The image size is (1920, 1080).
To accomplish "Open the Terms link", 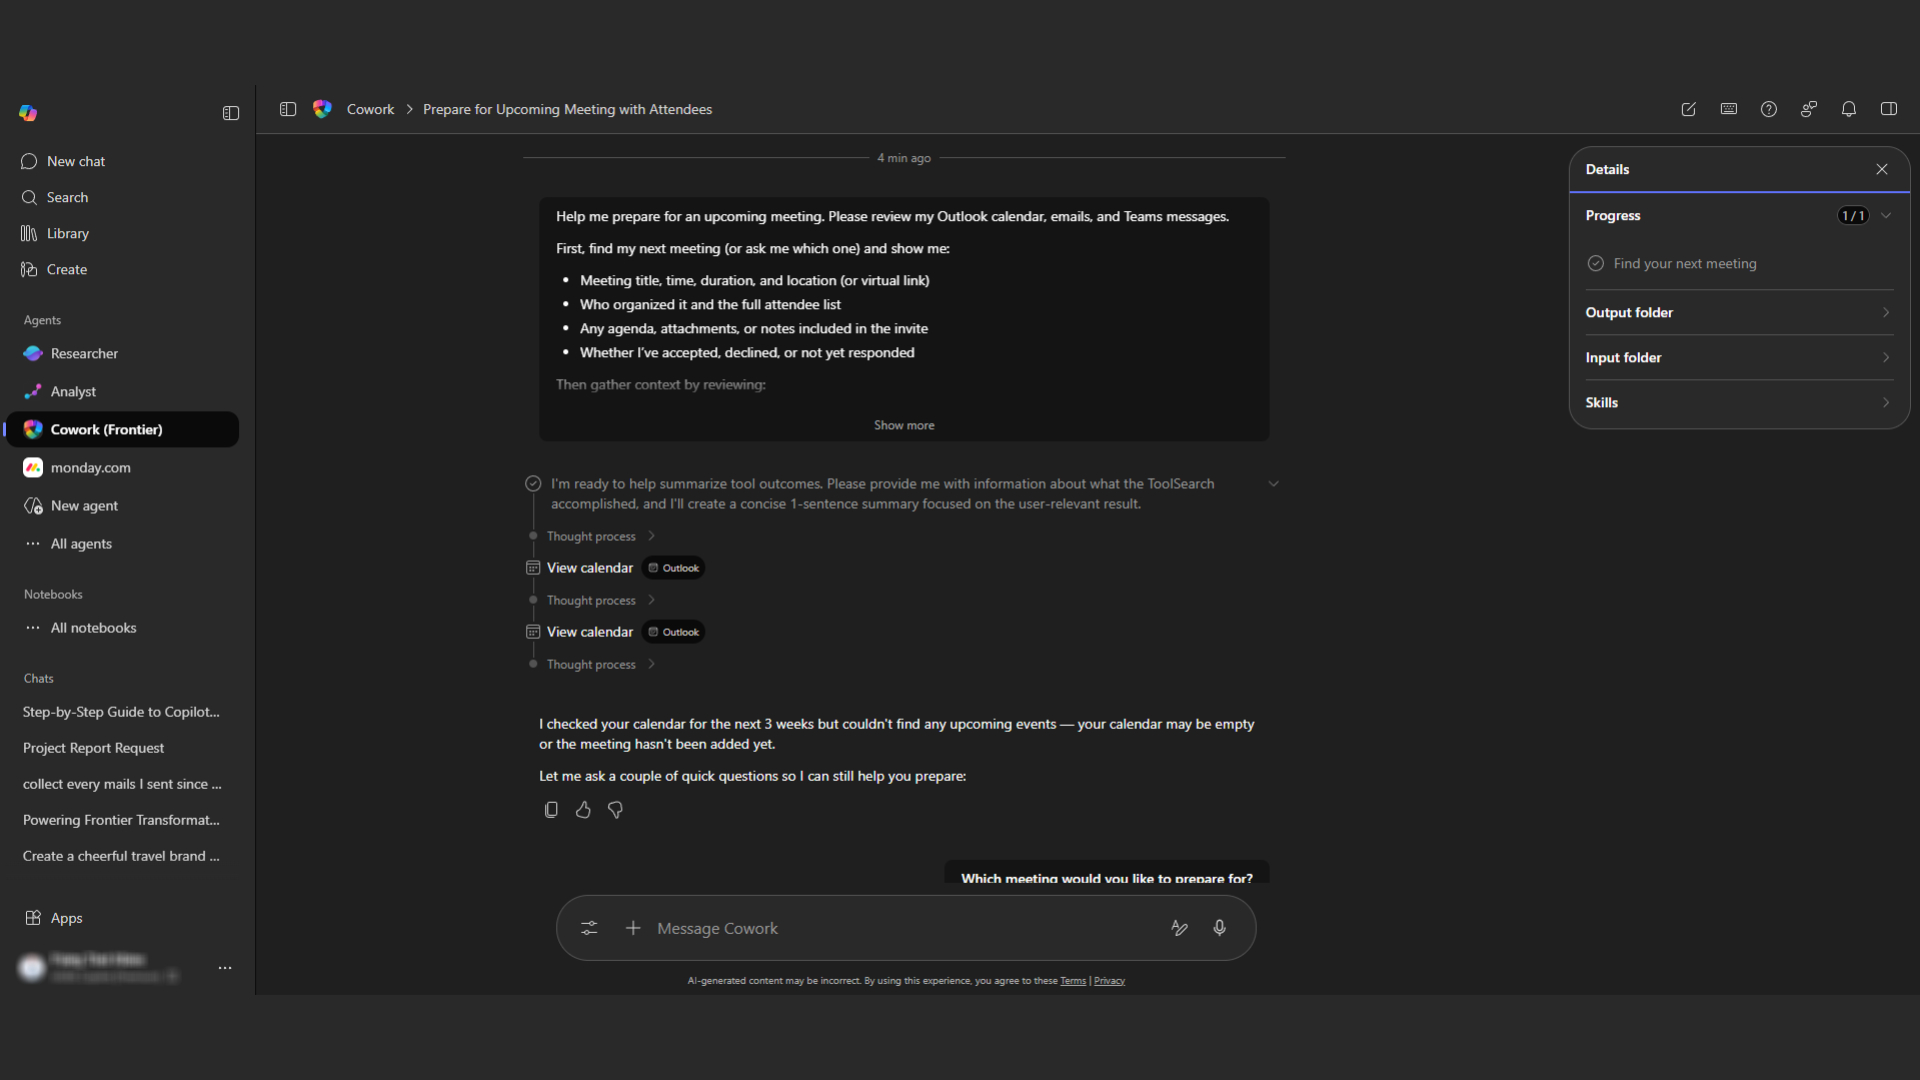I will [1073, 981].
